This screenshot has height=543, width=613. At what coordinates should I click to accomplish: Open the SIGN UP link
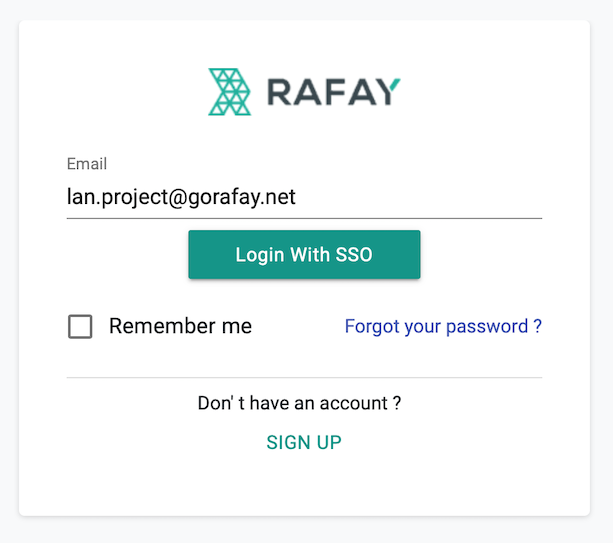point(304,443)
